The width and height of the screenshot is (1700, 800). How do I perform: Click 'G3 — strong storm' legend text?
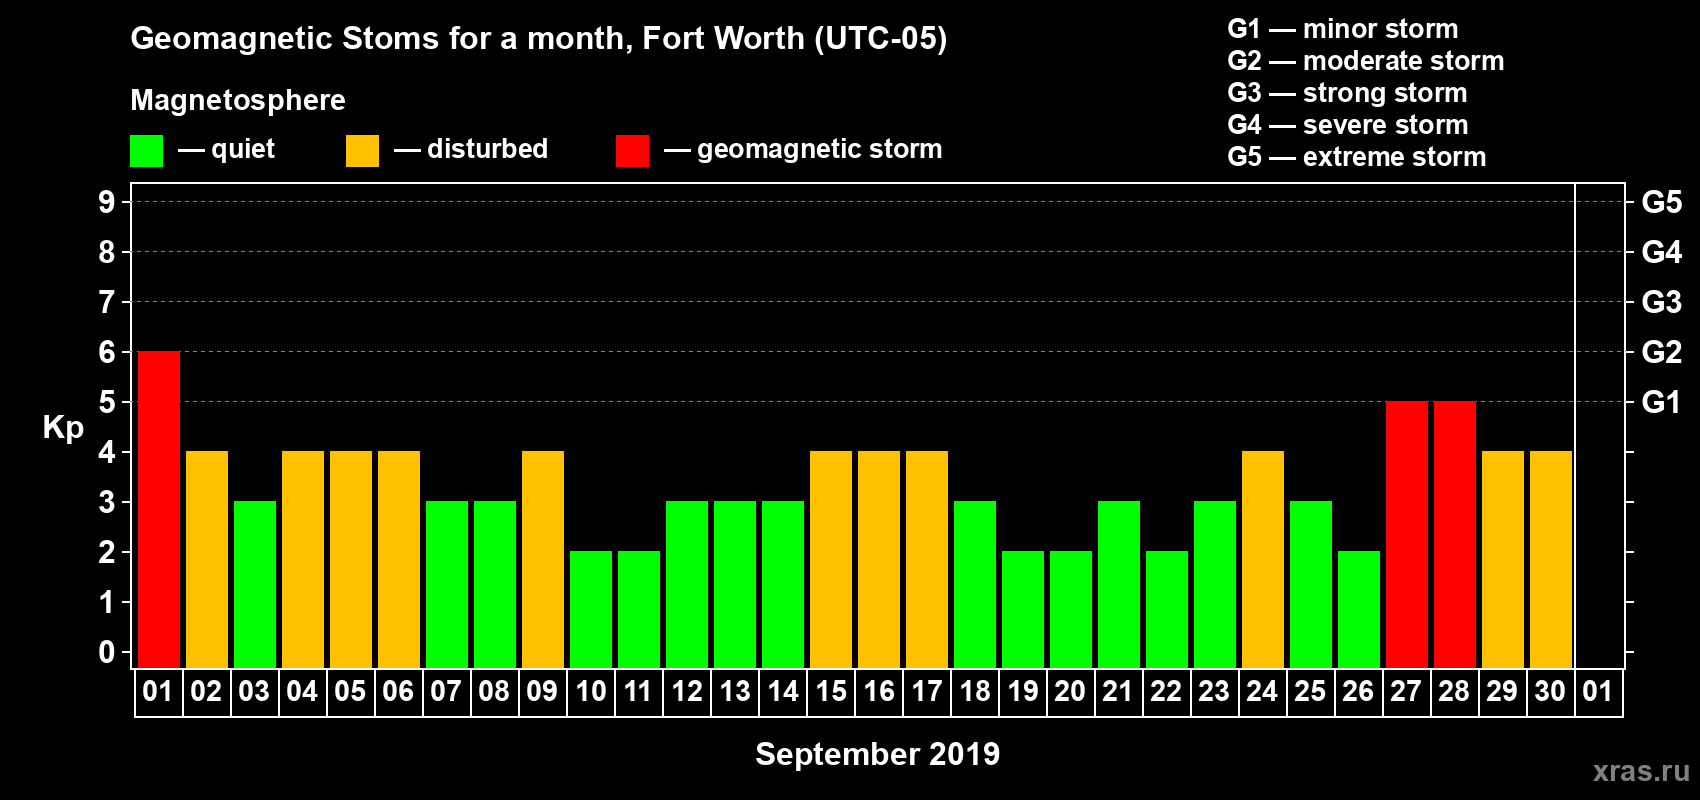[x=1347, y=93]
